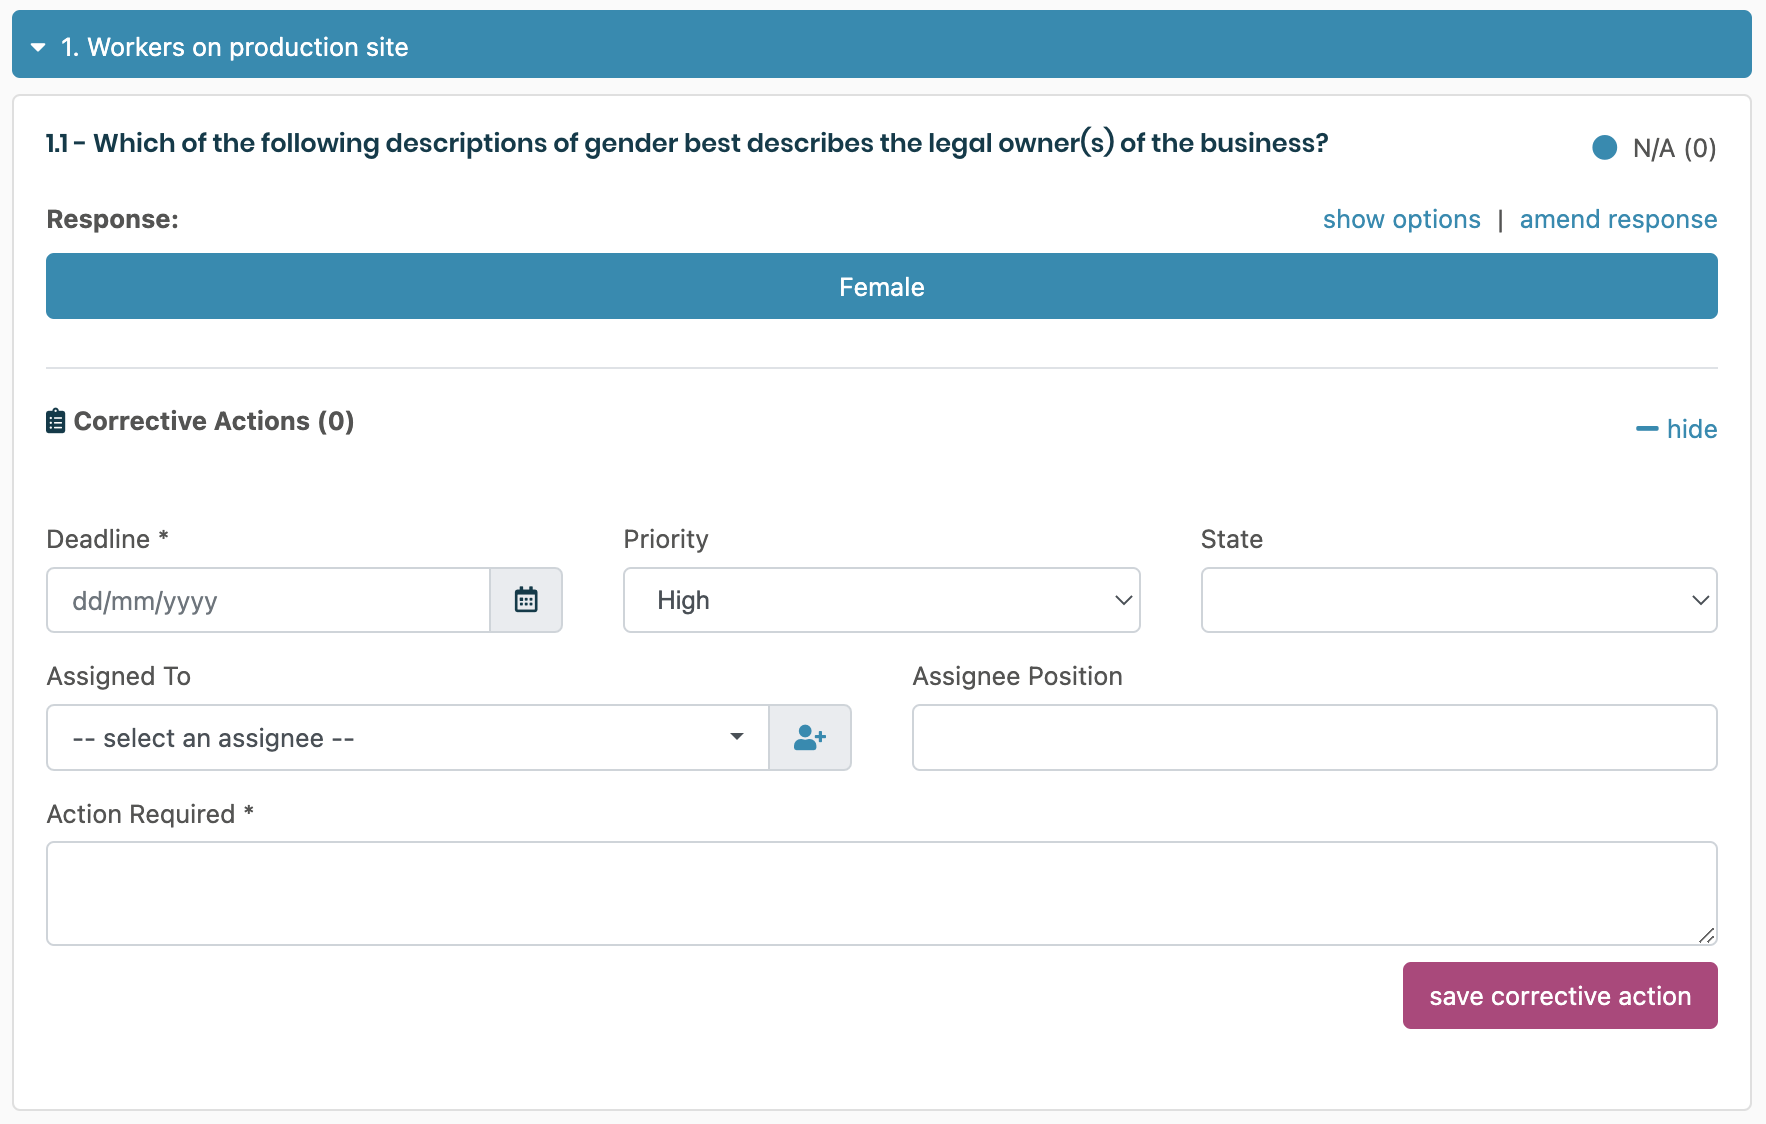1766x1124 pixels.
Task: Open the State dropdown
Action: coord(1458,600)
